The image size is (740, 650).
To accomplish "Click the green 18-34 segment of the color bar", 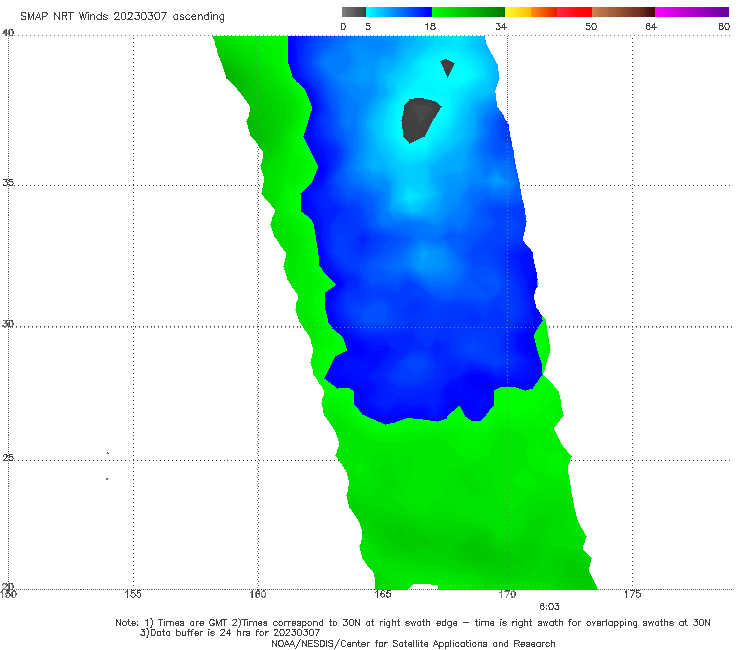I will 469,12.
